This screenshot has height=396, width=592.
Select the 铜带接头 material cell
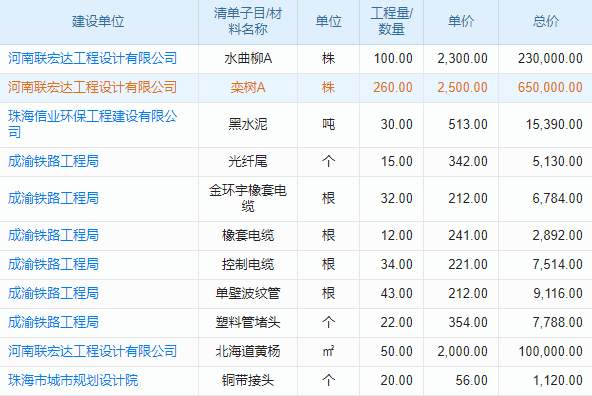[248, 380]
